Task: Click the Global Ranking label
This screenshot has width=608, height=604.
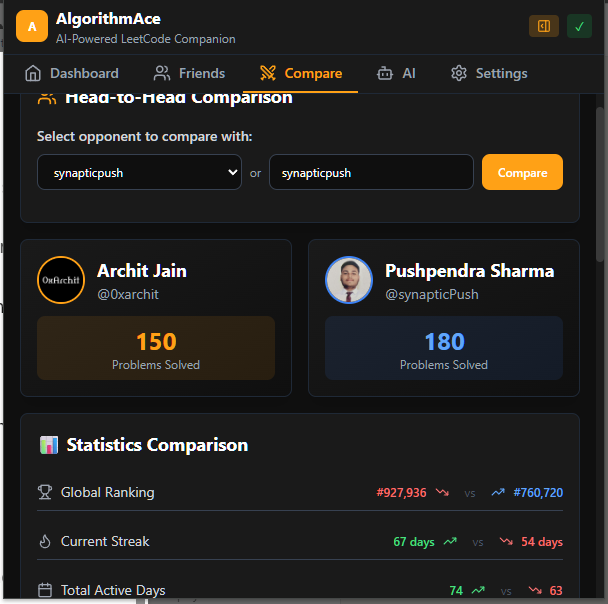Action: click(107, 492)
